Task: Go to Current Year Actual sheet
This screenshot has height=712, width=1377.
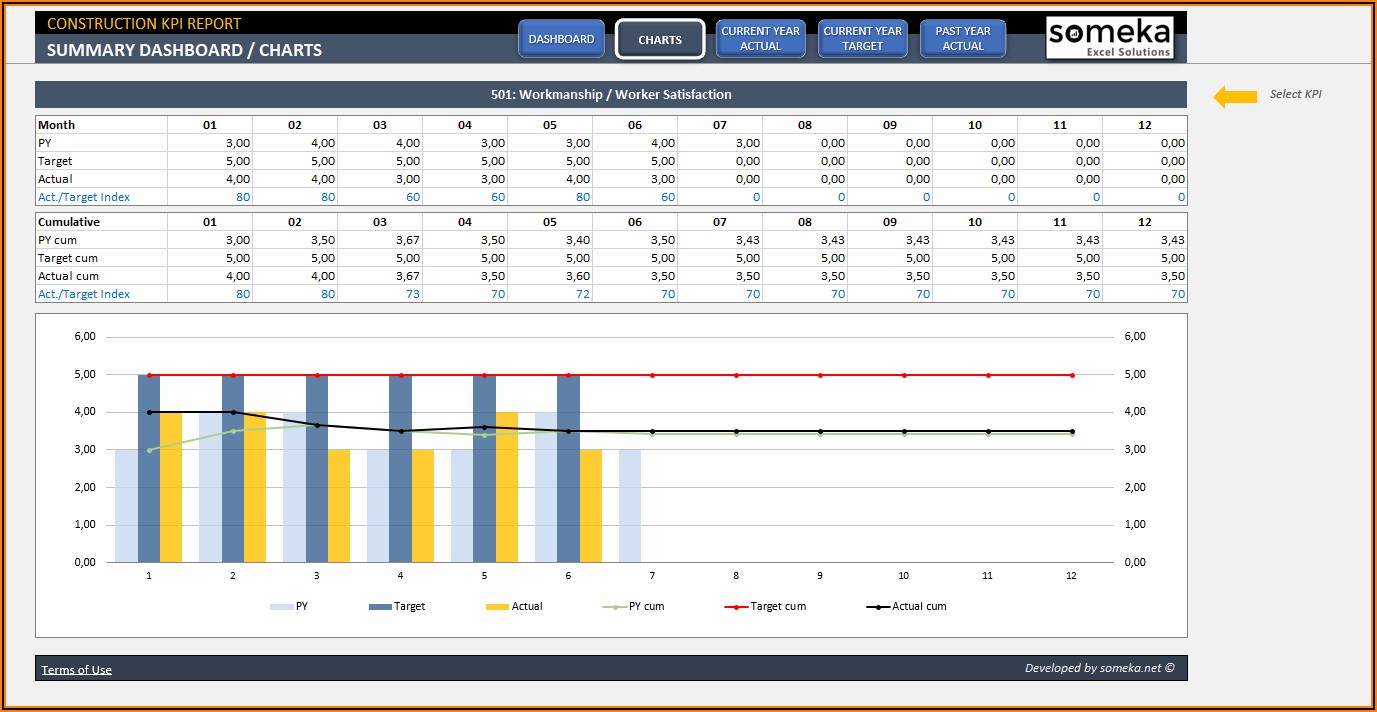Action: (760, 39)
